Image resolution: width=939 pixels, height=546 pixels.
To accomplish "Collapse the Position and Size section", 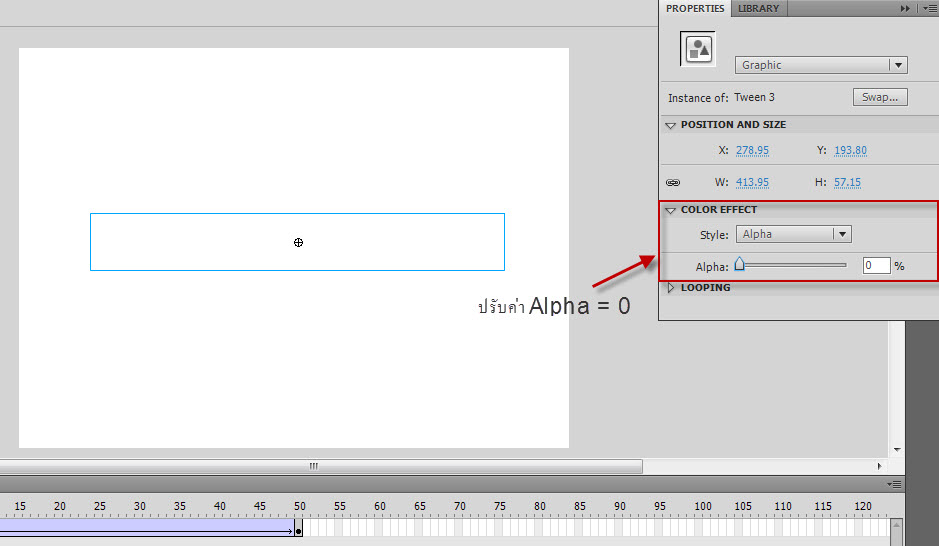I will click(671, 126).
